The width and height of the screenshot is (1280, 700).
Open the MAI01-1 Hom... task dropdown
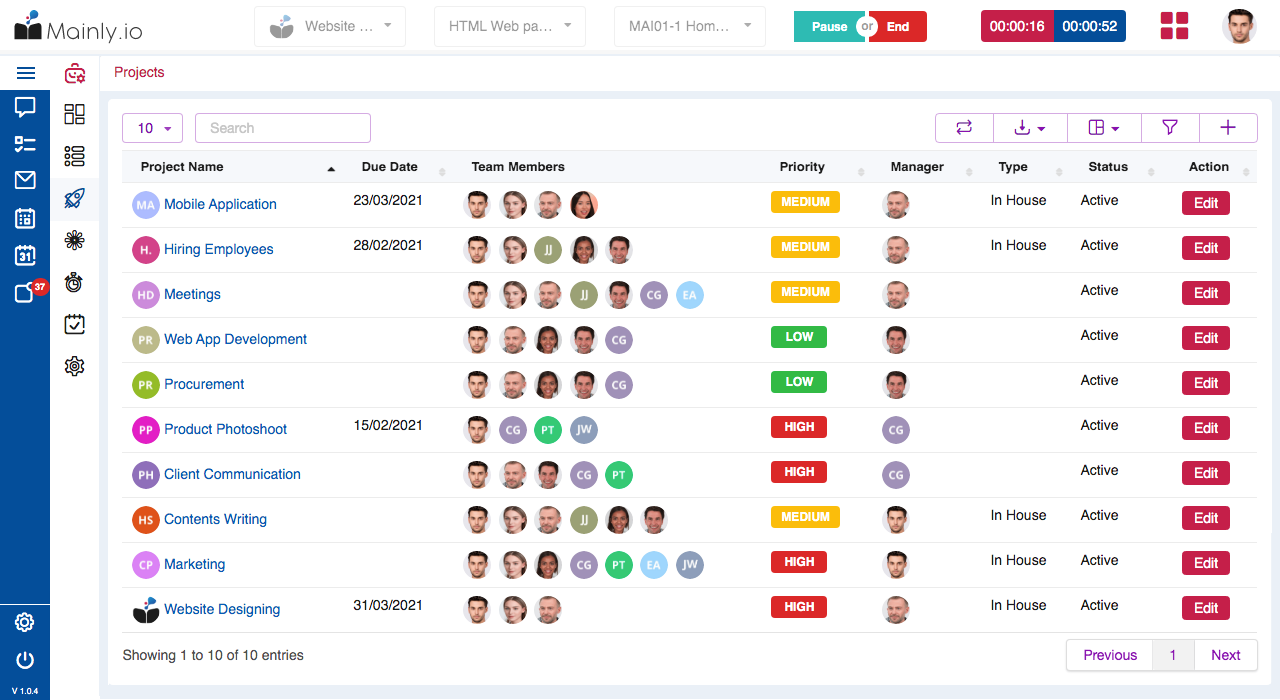click(x=689, y=26)
